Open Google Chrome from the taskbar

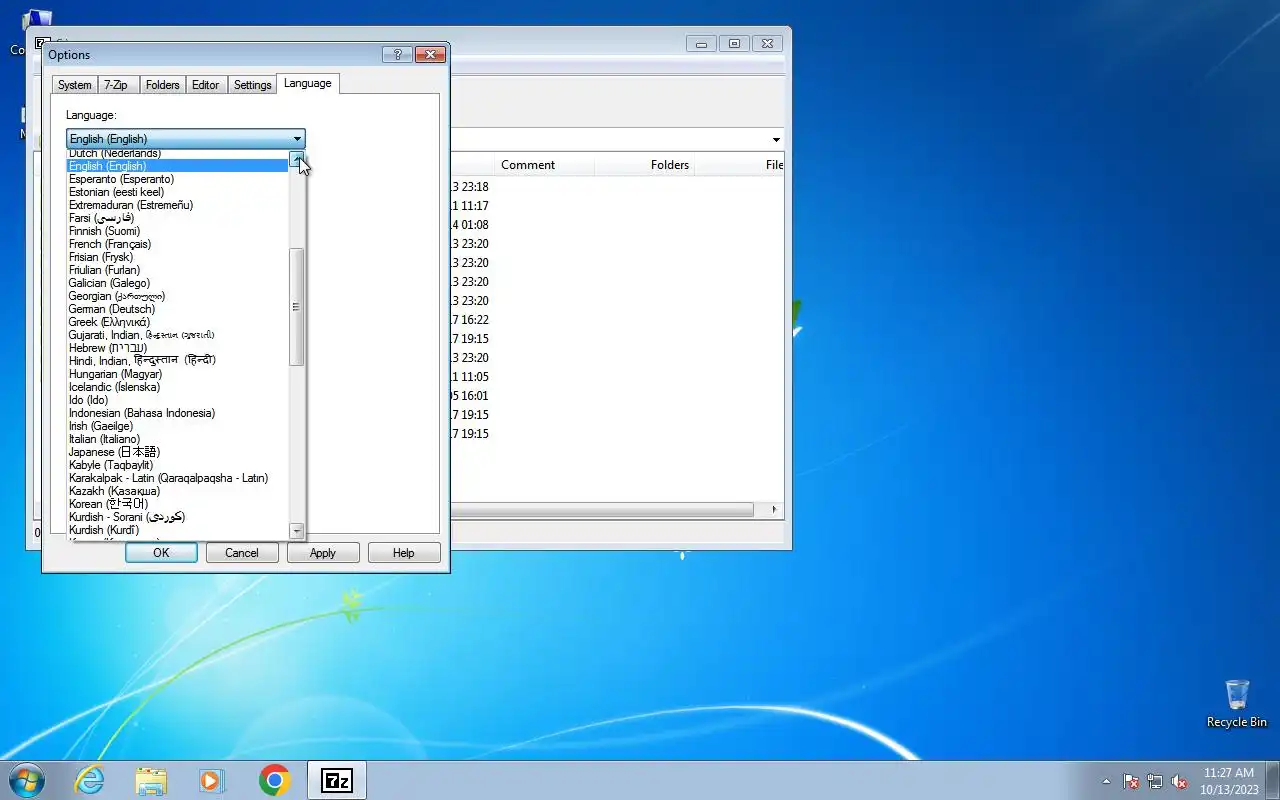pyautogui.click(x=274, y=780)
